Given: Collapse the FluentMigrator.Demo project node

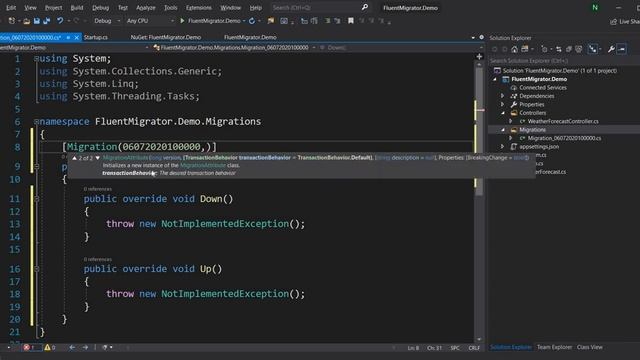Looking at the screenshot, I should 495,79.
